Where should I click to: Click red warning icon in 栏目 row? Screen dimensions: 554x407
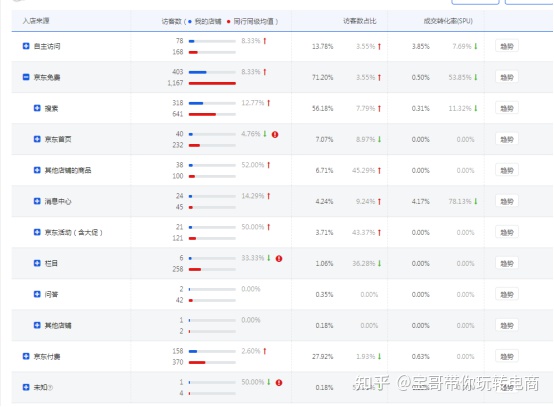(279, 259)
